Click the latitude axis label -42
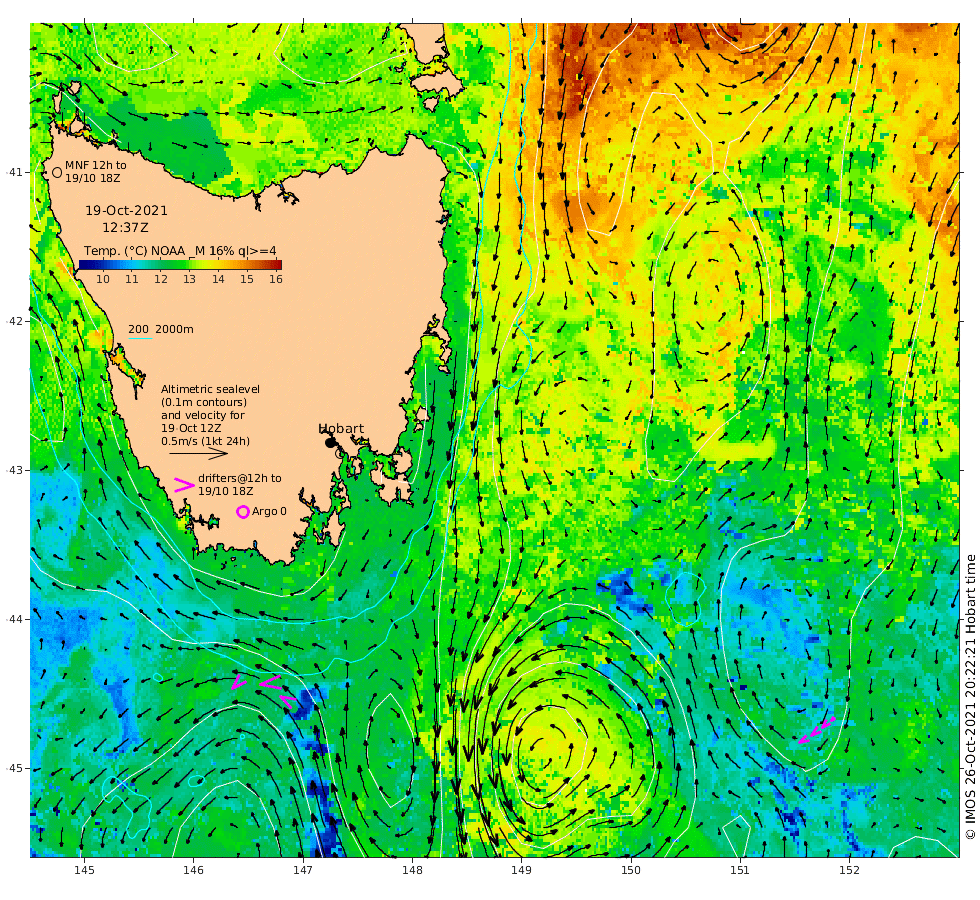 pos(14,321)
